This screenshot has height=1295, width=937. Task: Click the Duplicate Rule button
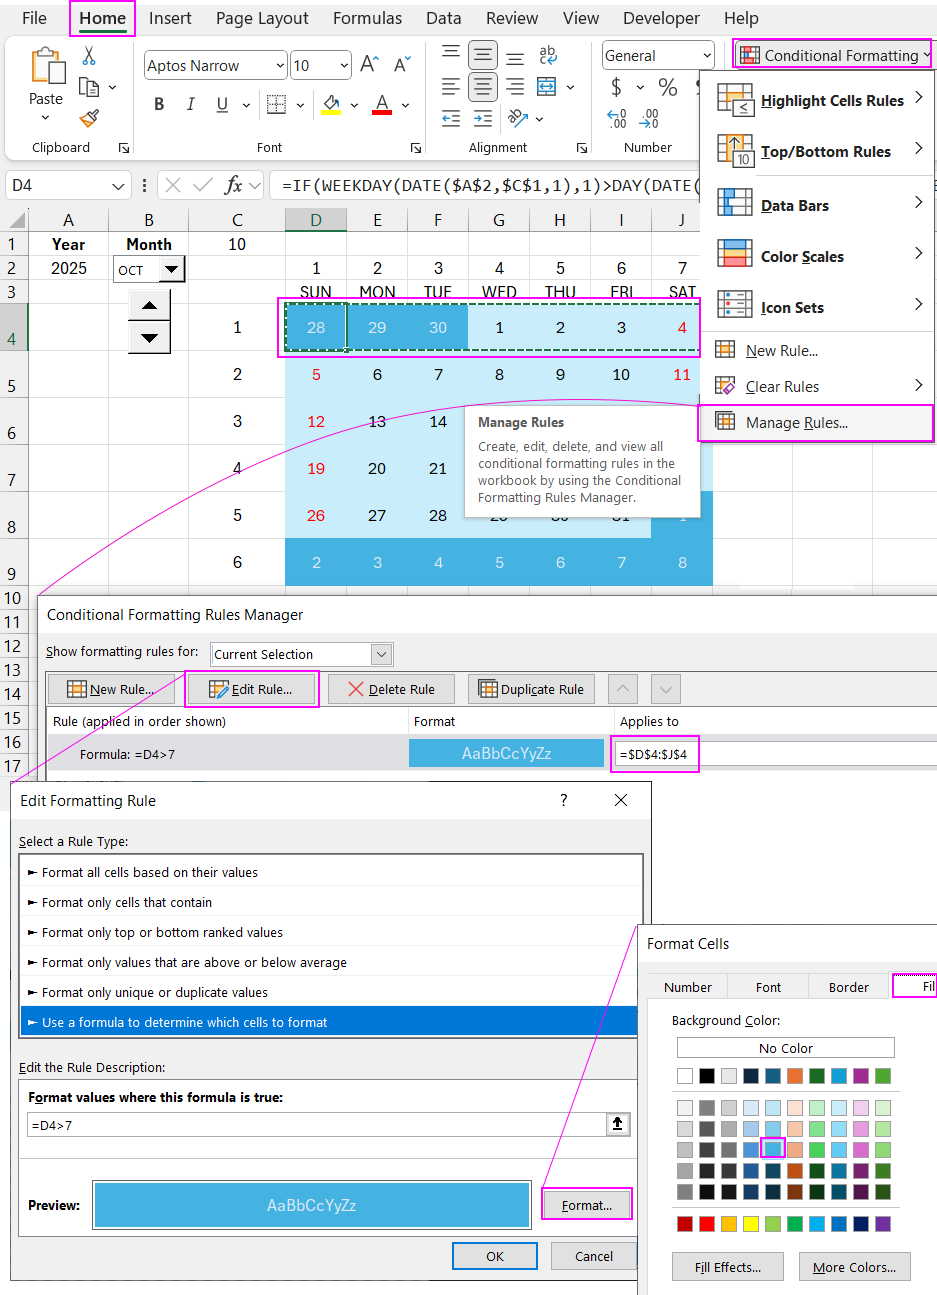pyautogui.click(x=531, y=688)
